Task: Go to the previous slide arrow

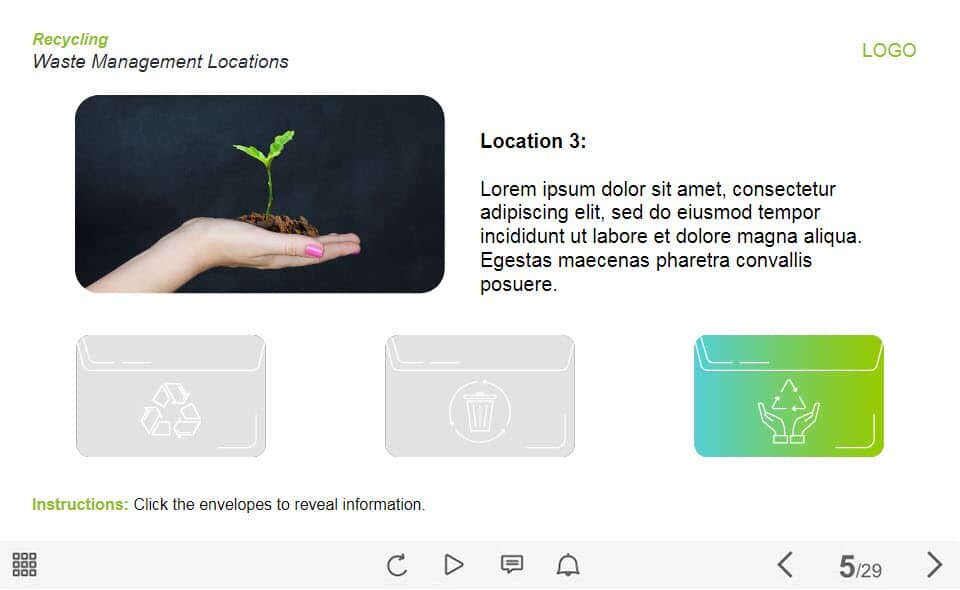Action: point(786,564)
